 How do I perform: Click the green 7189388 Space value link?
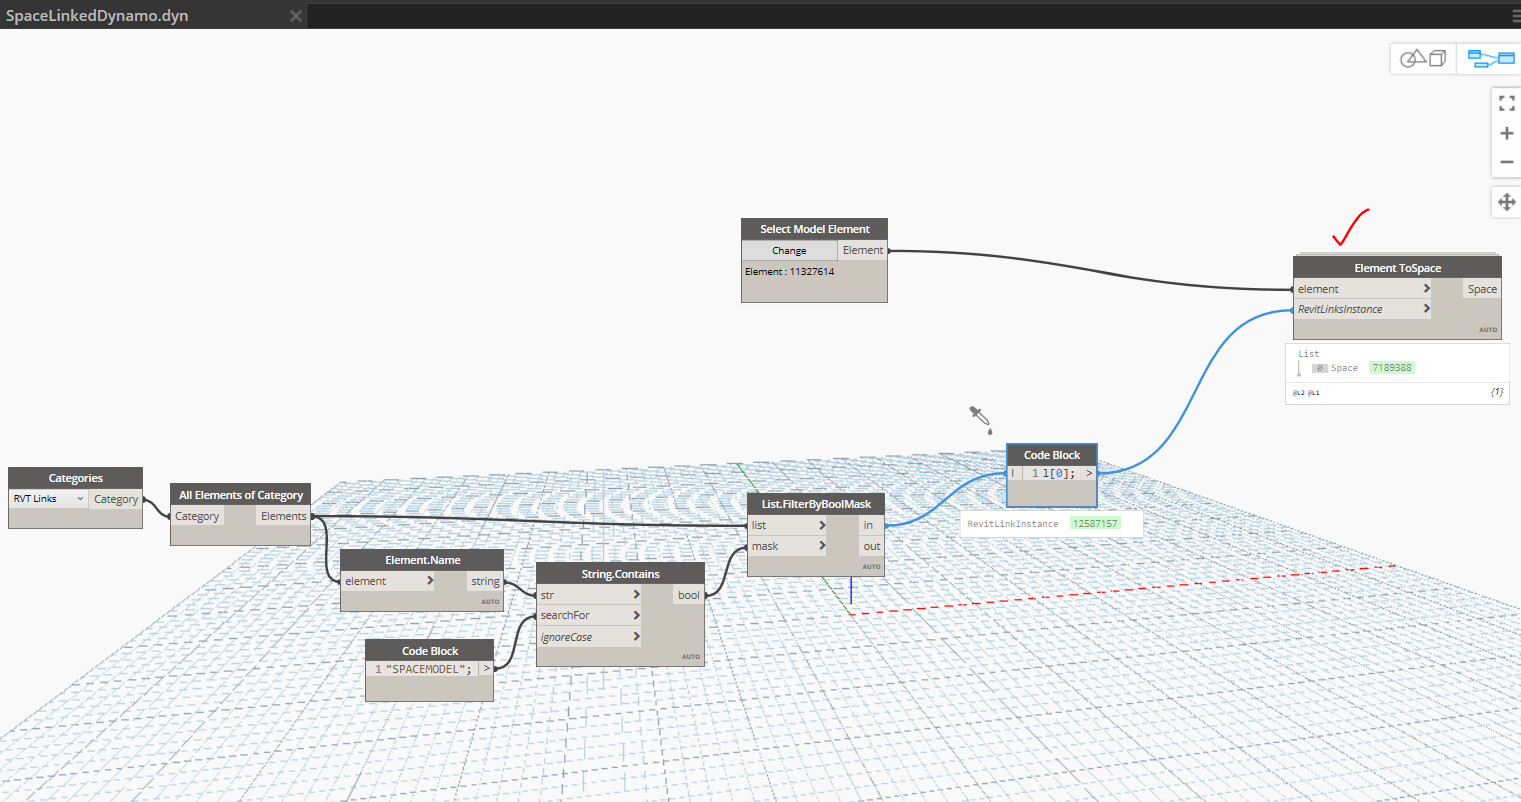point(1391,367)
